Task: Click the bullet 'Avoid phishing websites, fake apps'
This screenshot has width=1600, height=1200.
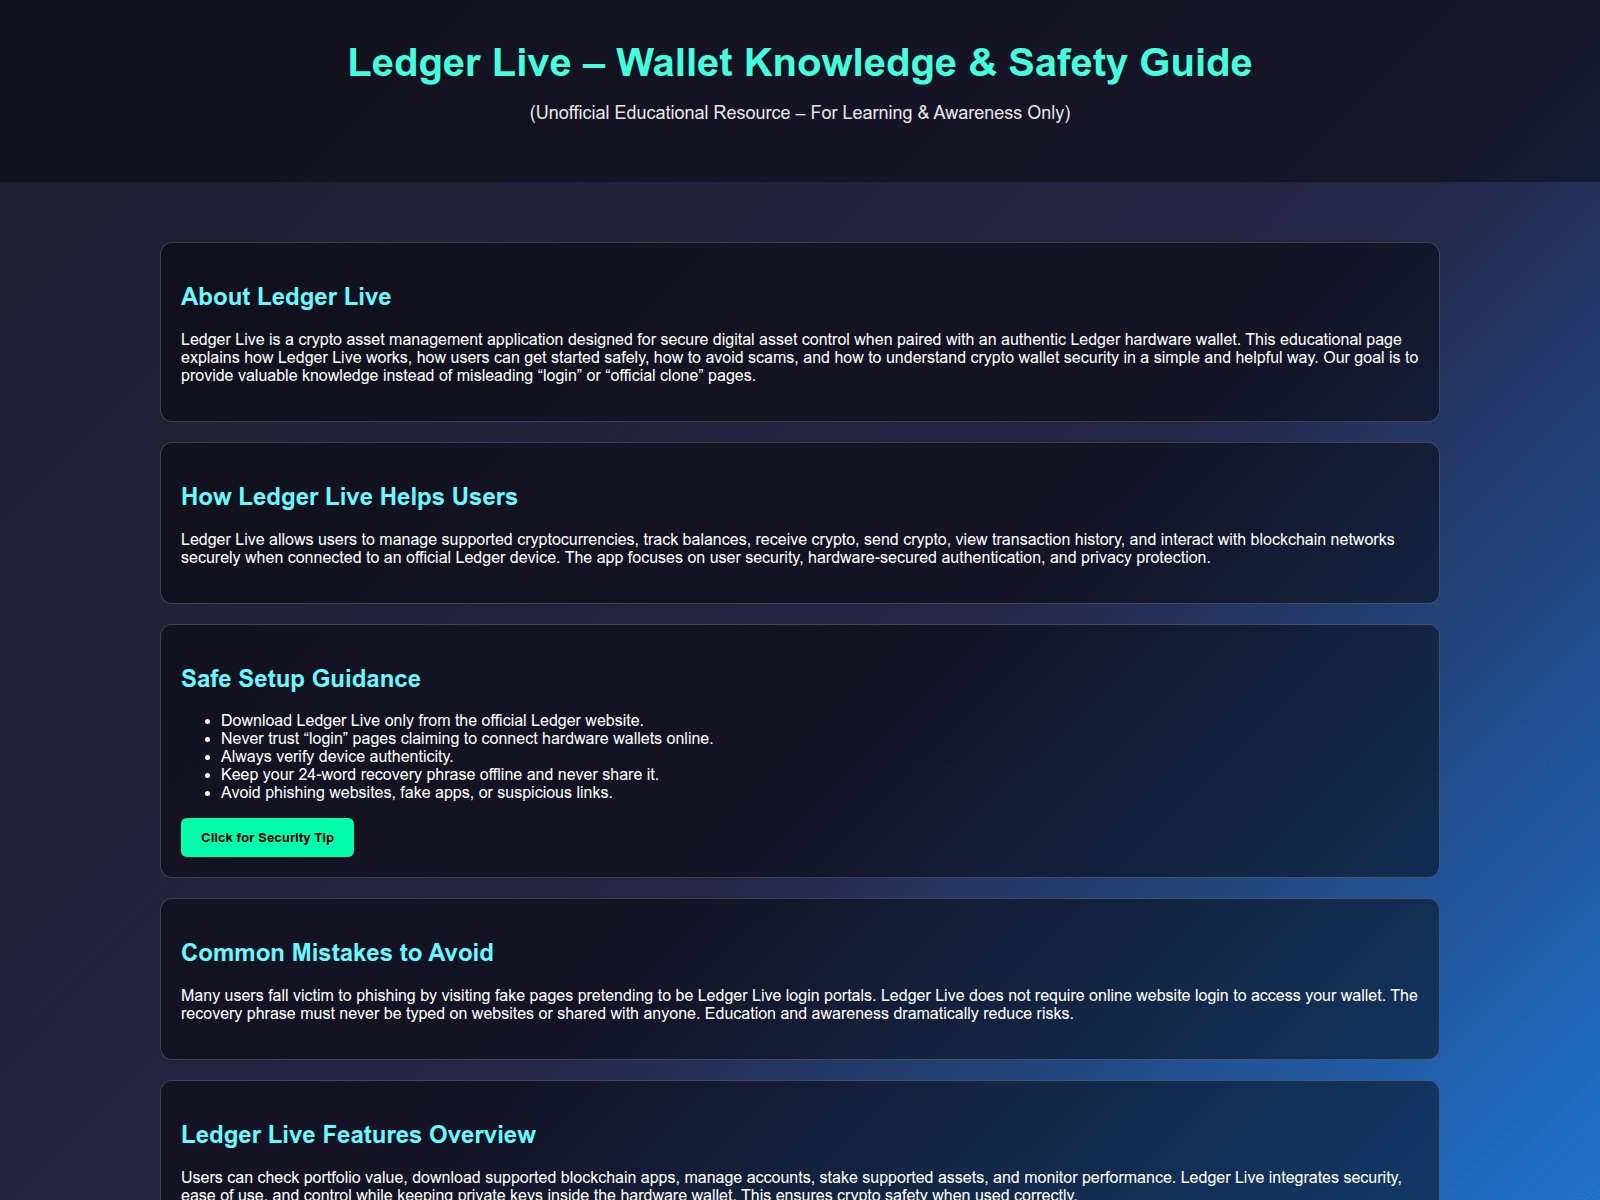Action: point(417,793)
